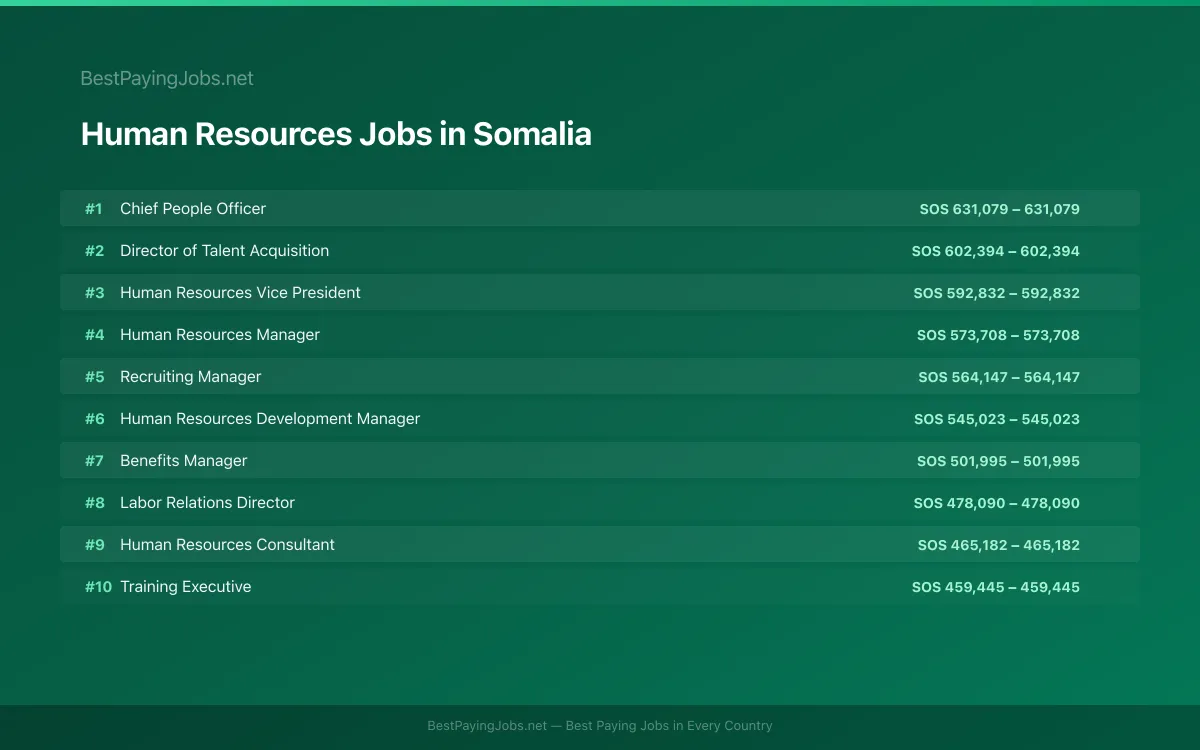Image resolution: width=1200 pixels, height=750 pixels.
Task: Click the #6 rank number
Action: 94,419
